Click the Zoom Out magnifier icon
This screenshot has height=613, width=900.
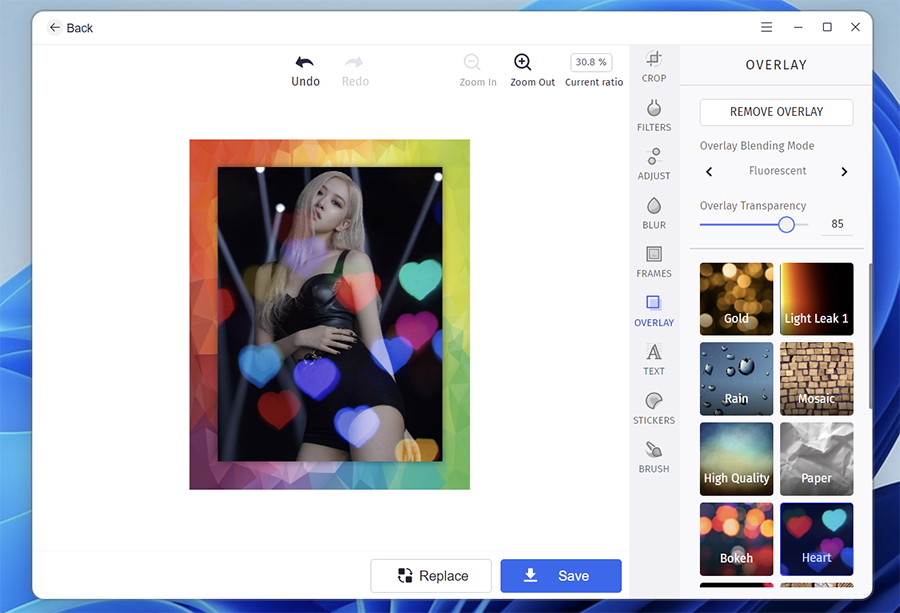(x=522, y=62)
